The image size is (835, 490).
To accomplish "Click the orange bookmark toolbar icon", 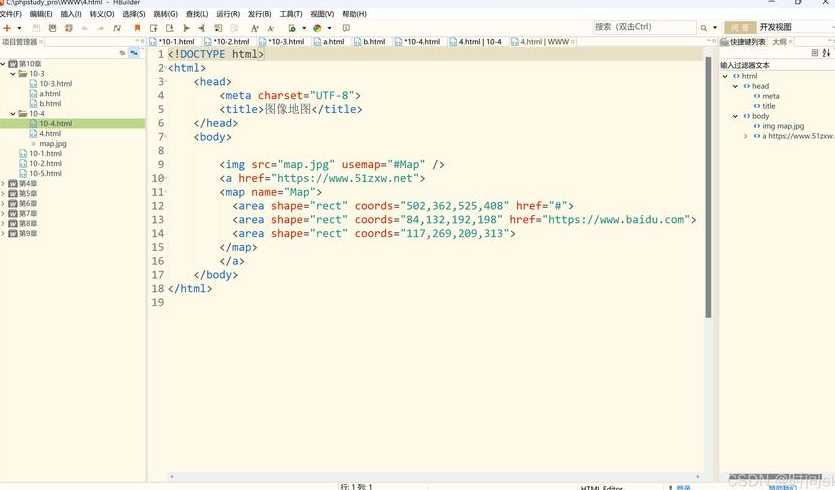I will pyautogui.click(x=137, y=28).
